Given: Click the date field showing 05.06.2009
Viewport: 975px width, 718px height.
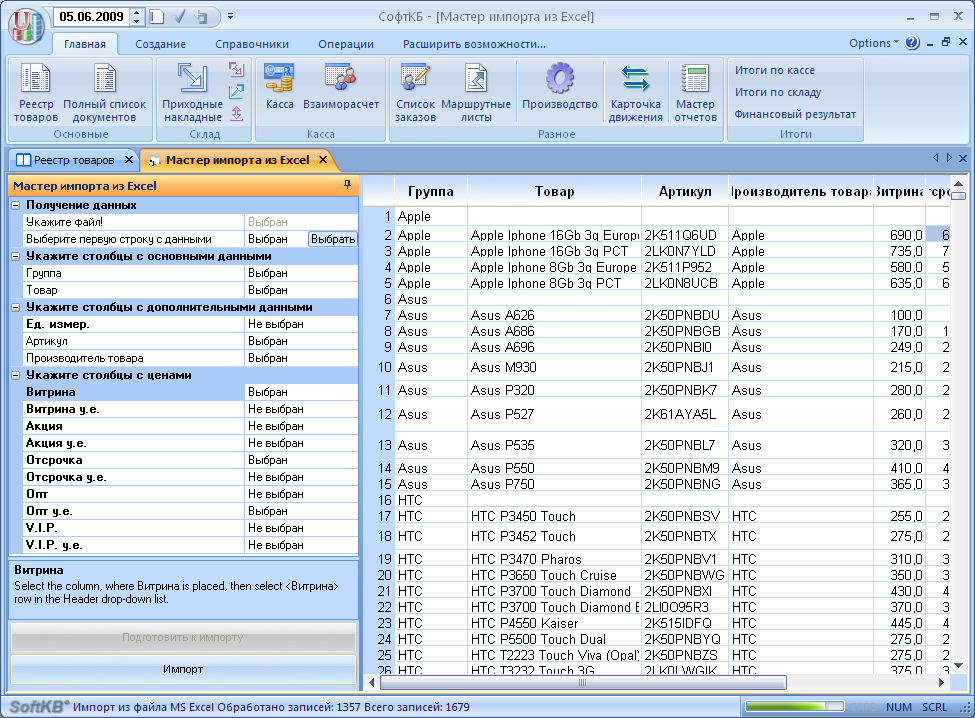Looking at the screenshot, I should click(x=92, y=17).
